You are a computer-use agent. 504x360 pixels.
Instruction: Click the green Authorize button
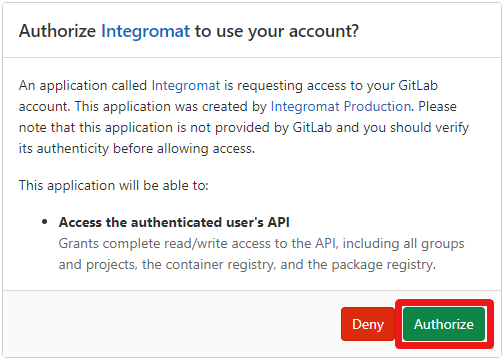444,324
